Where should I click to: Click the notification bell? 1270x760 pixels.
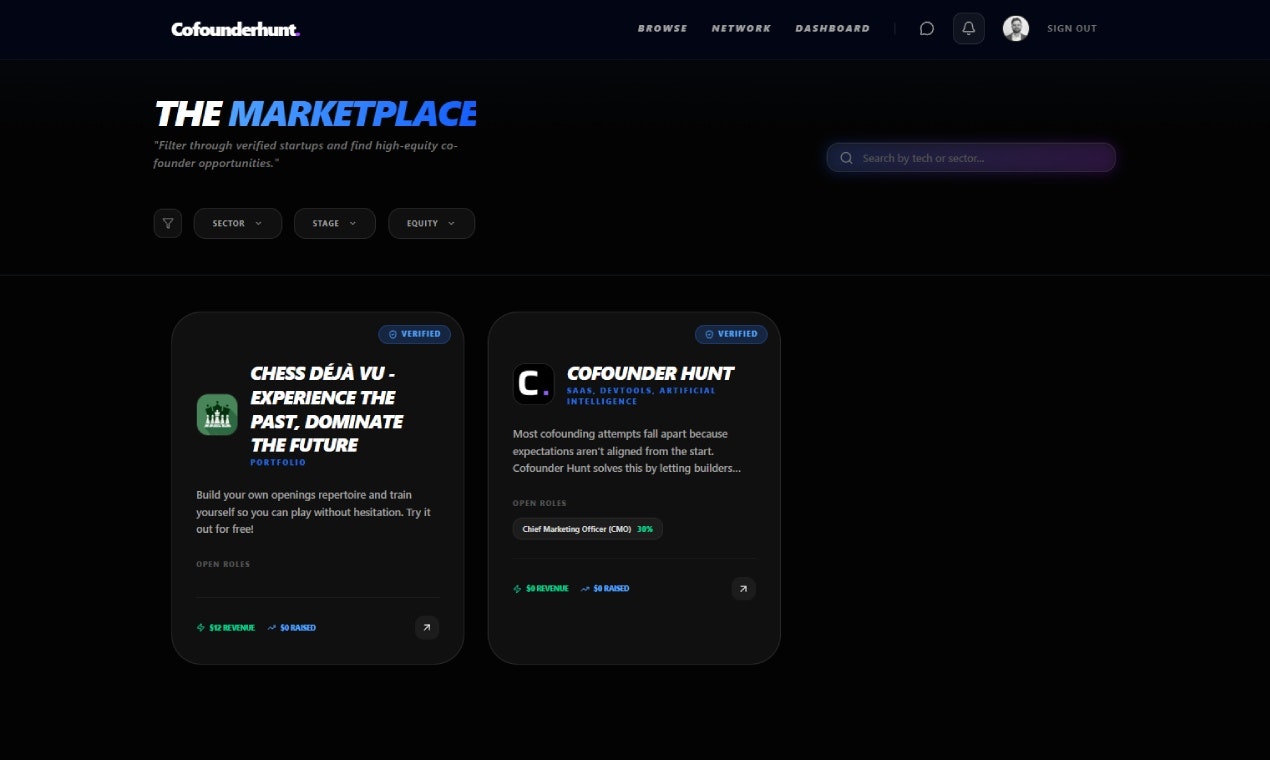(x=968, y=28)
